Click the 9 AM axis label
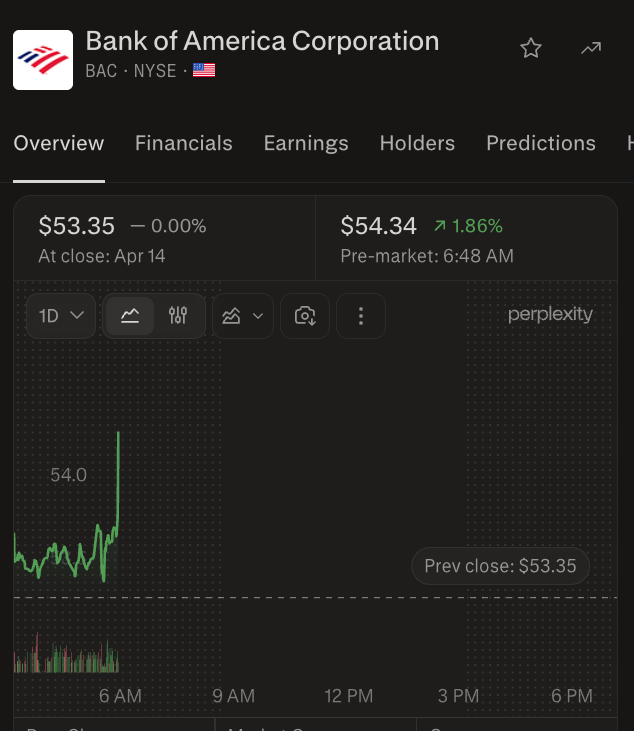 click(234, 696)
